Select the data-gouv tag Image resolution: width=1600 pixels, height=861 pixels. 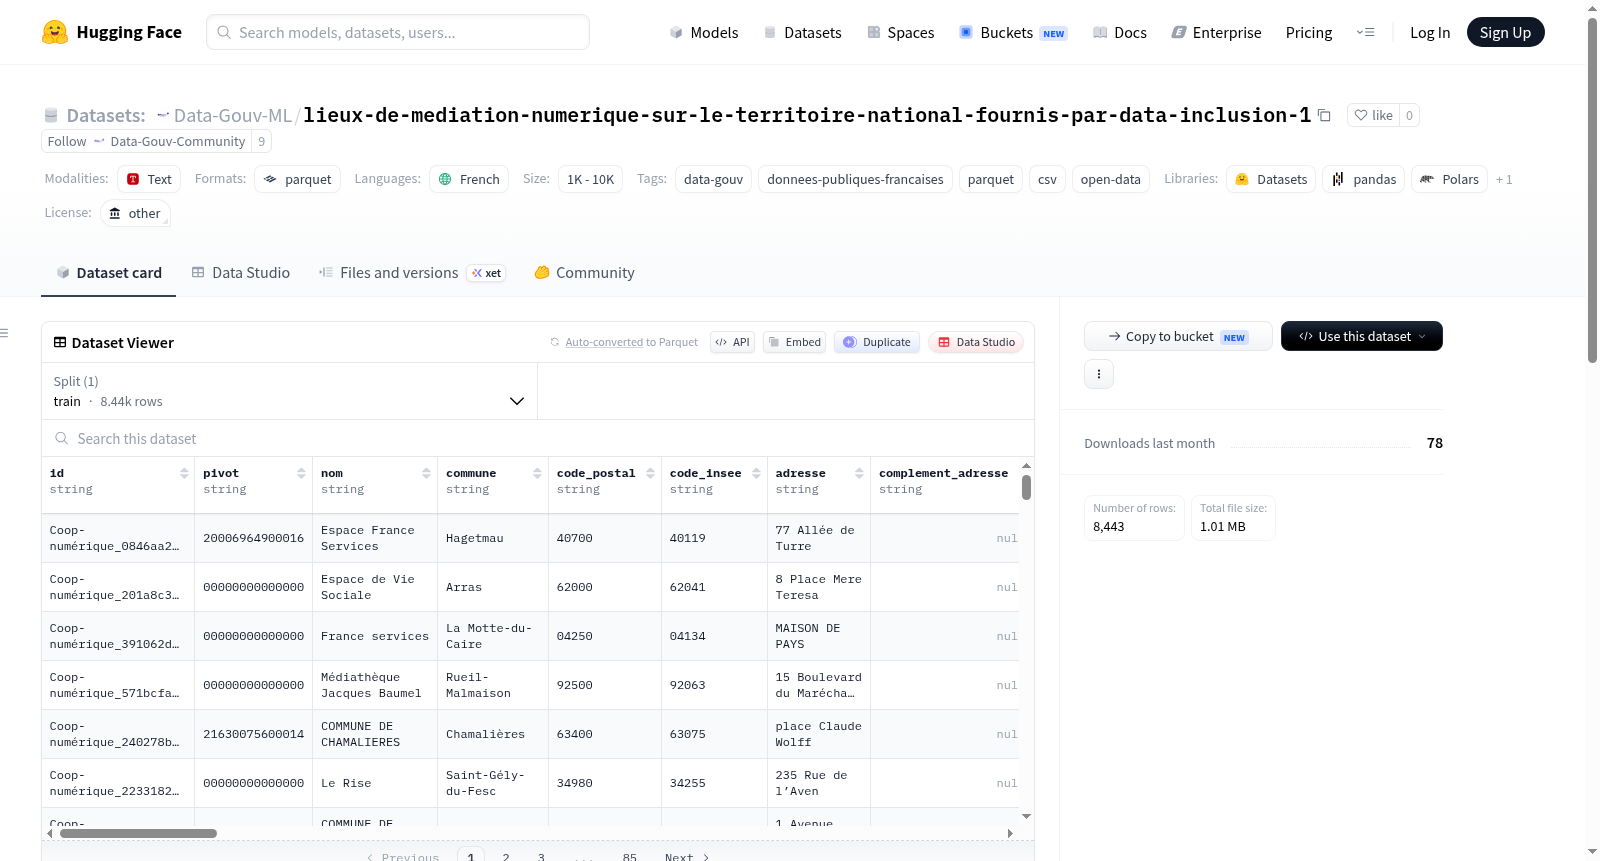tap(713, 179)
